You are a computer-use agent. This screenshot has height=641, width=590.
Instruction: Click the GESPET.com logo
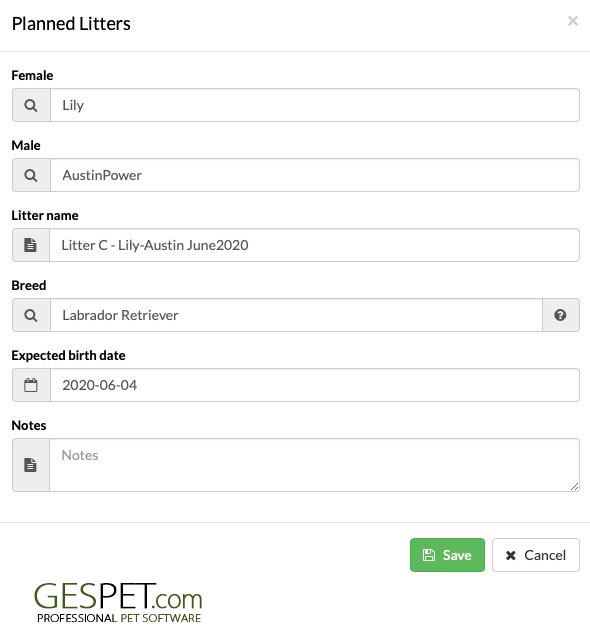pyautogui.click(x=118, y=603)
